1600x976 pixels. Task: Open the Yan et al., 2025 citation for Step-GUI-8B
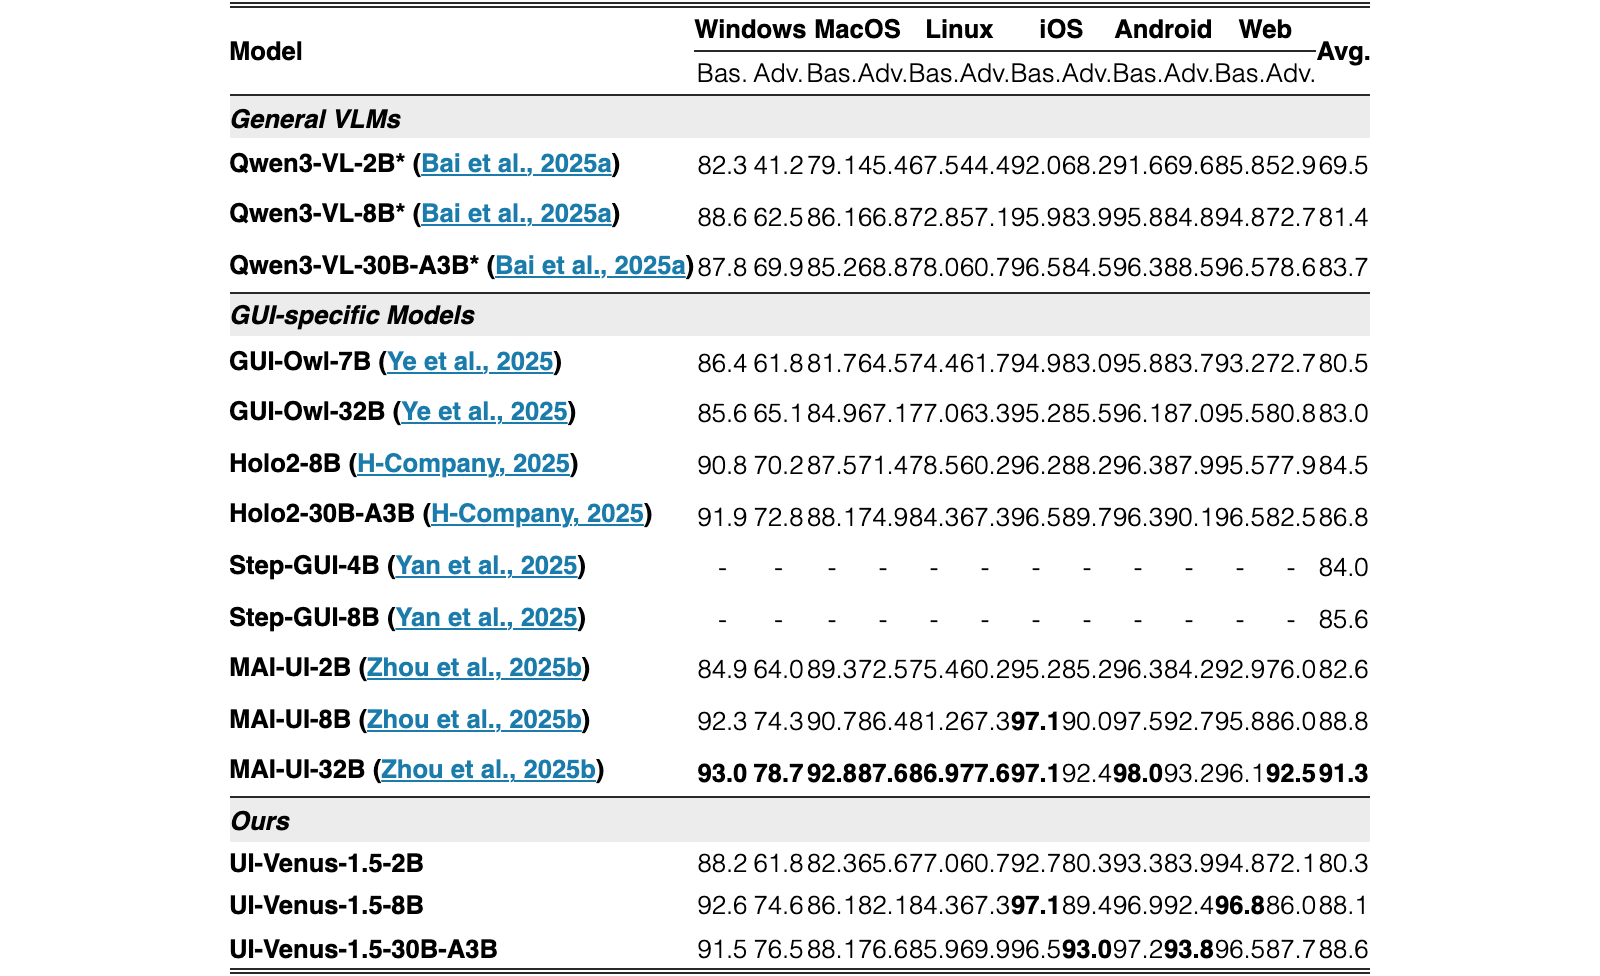point(486,617)
